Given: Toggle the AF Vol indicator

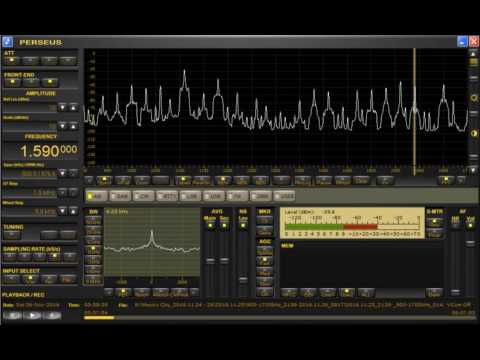Looking at the screenshot, I should (470, 225).
